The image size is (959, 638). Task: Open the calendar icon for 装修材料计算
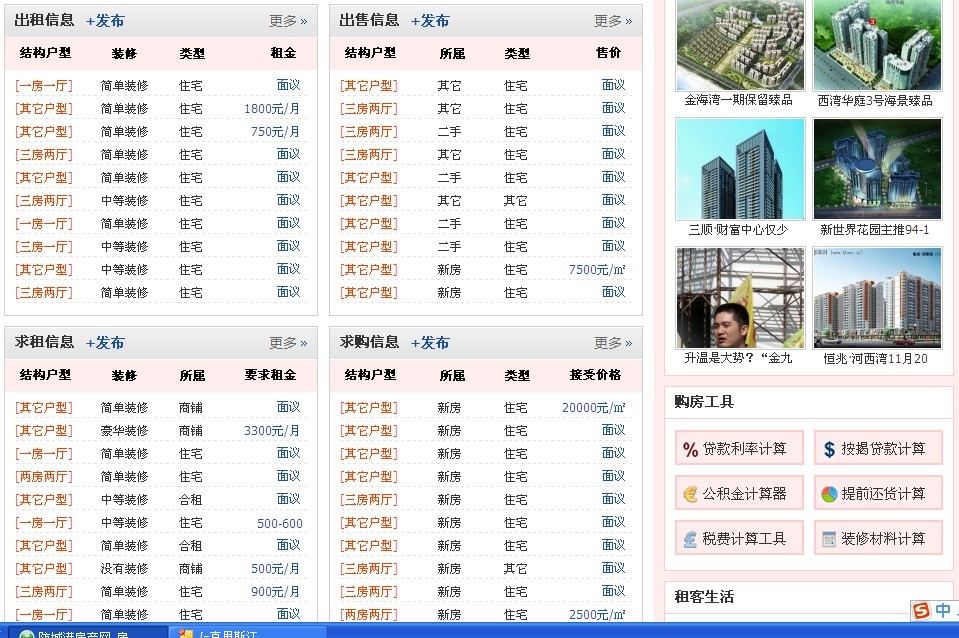pos(829,539)
